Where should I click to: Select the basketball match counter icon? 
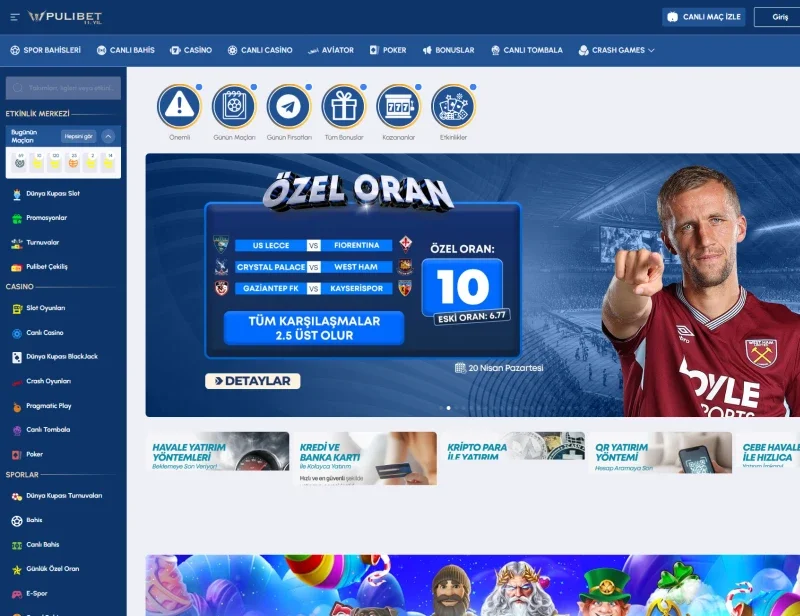[73, 162]
